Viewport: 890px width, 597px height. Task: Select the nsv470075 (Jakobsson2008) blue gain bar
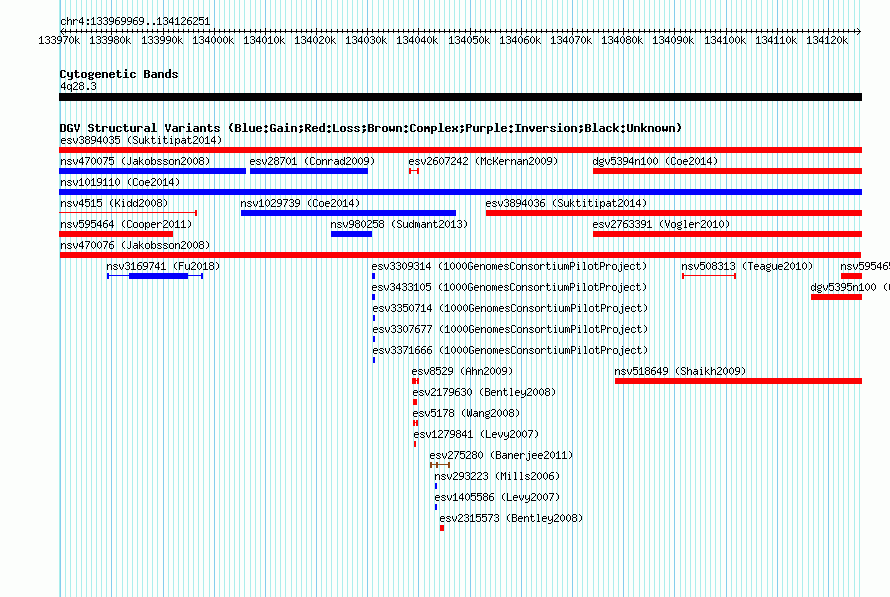[153, 171]
